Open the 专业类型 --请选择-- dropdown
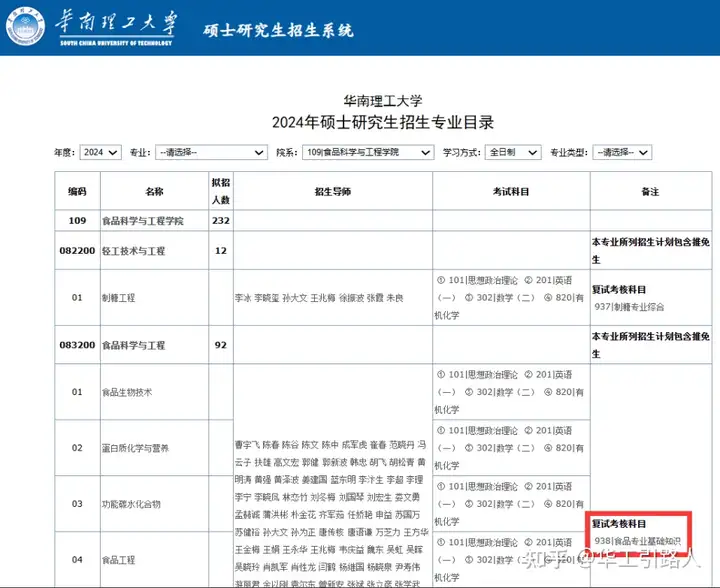The image size is (720, 588). [622, 152]
